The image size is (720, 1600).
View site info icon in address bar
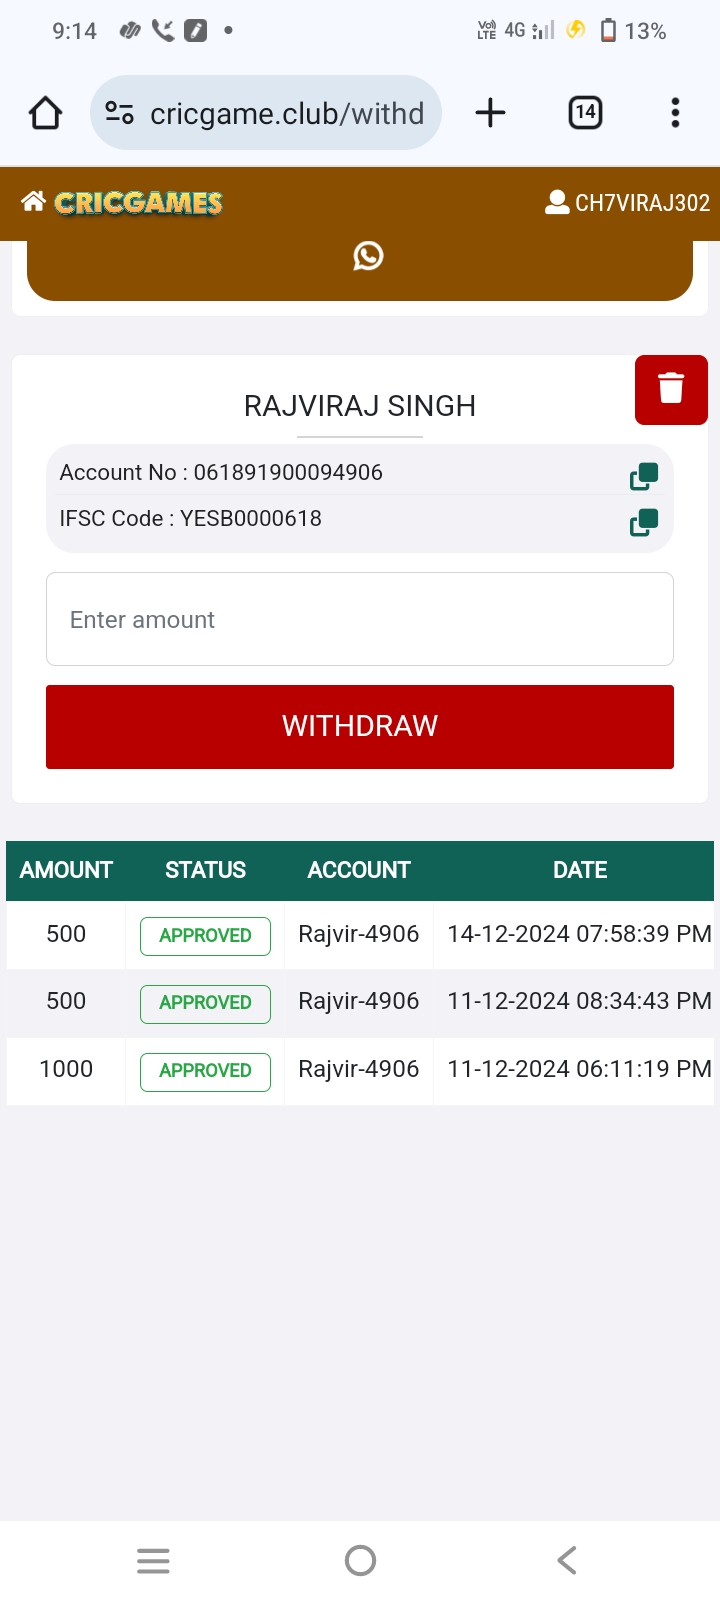pyautogui.click(x=120, y=113)
